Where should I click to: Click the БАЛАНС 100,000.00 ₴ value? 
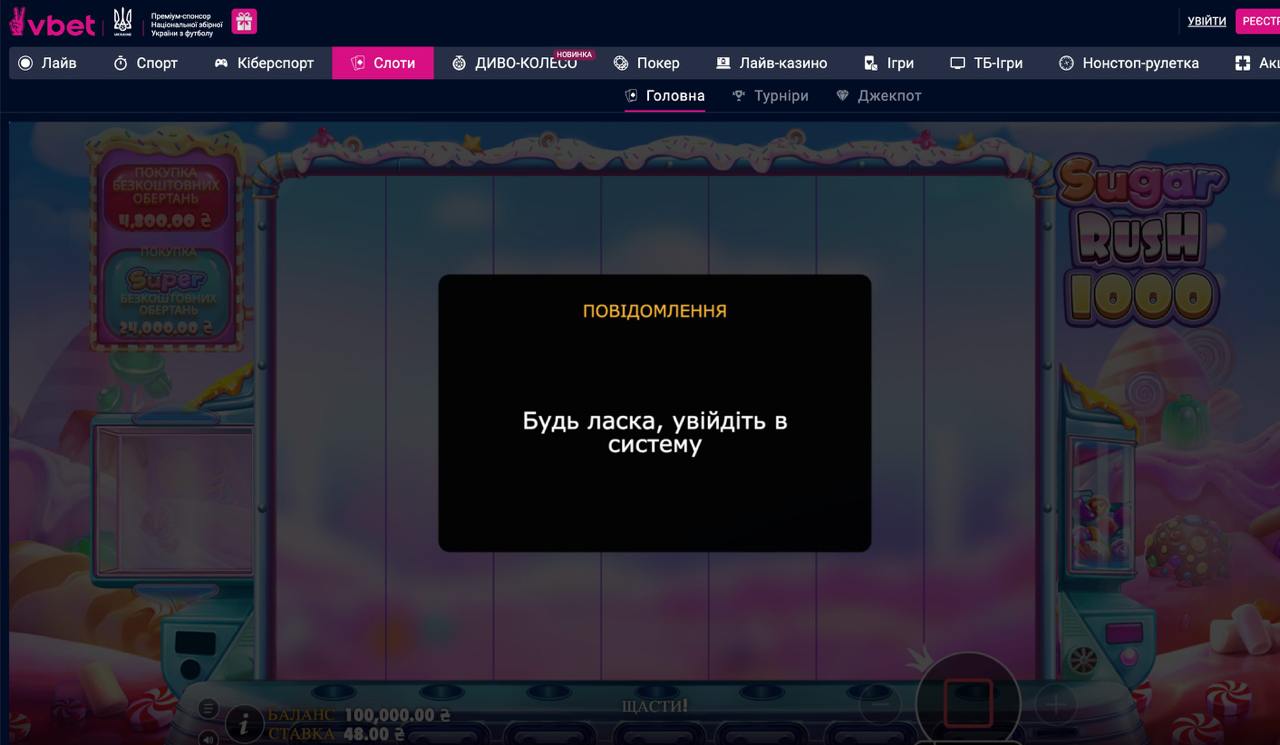coord(397,716)
